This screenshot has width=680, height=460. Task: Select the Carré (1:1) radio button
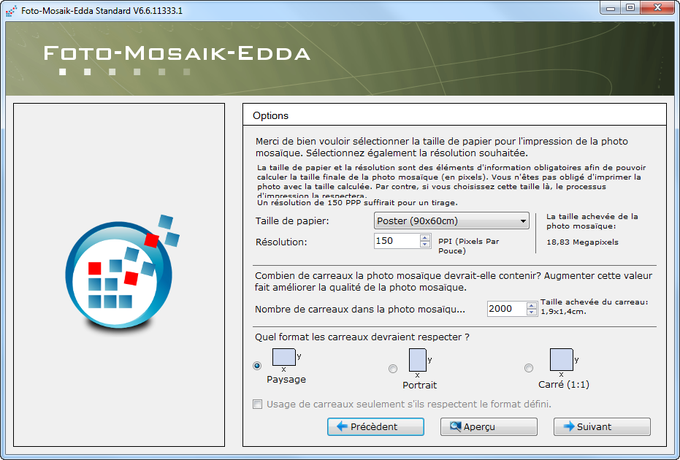(x=528, y=368)
